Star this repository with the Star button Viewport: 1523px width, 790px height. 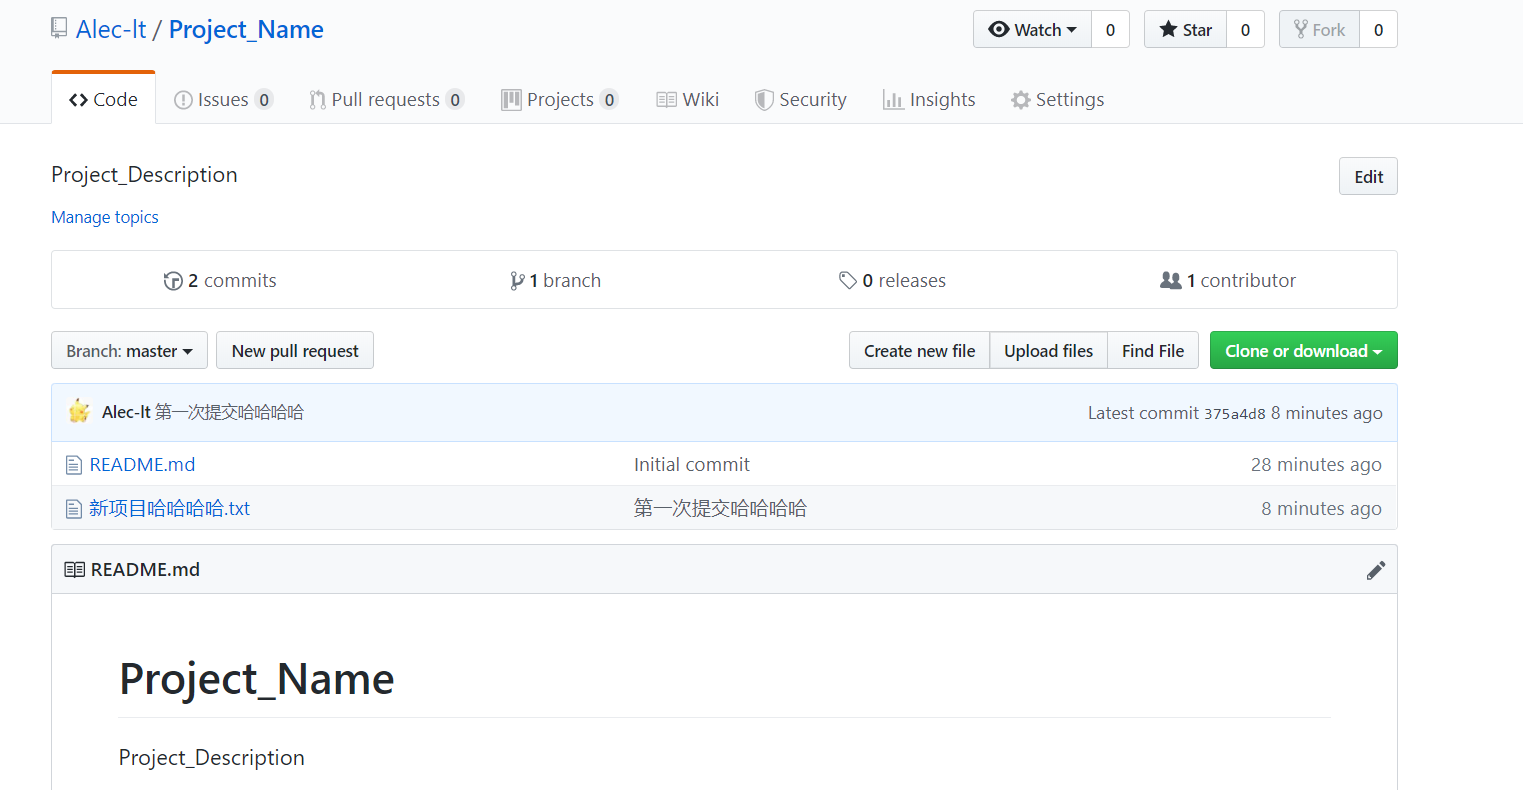(x=1185, y=30)
